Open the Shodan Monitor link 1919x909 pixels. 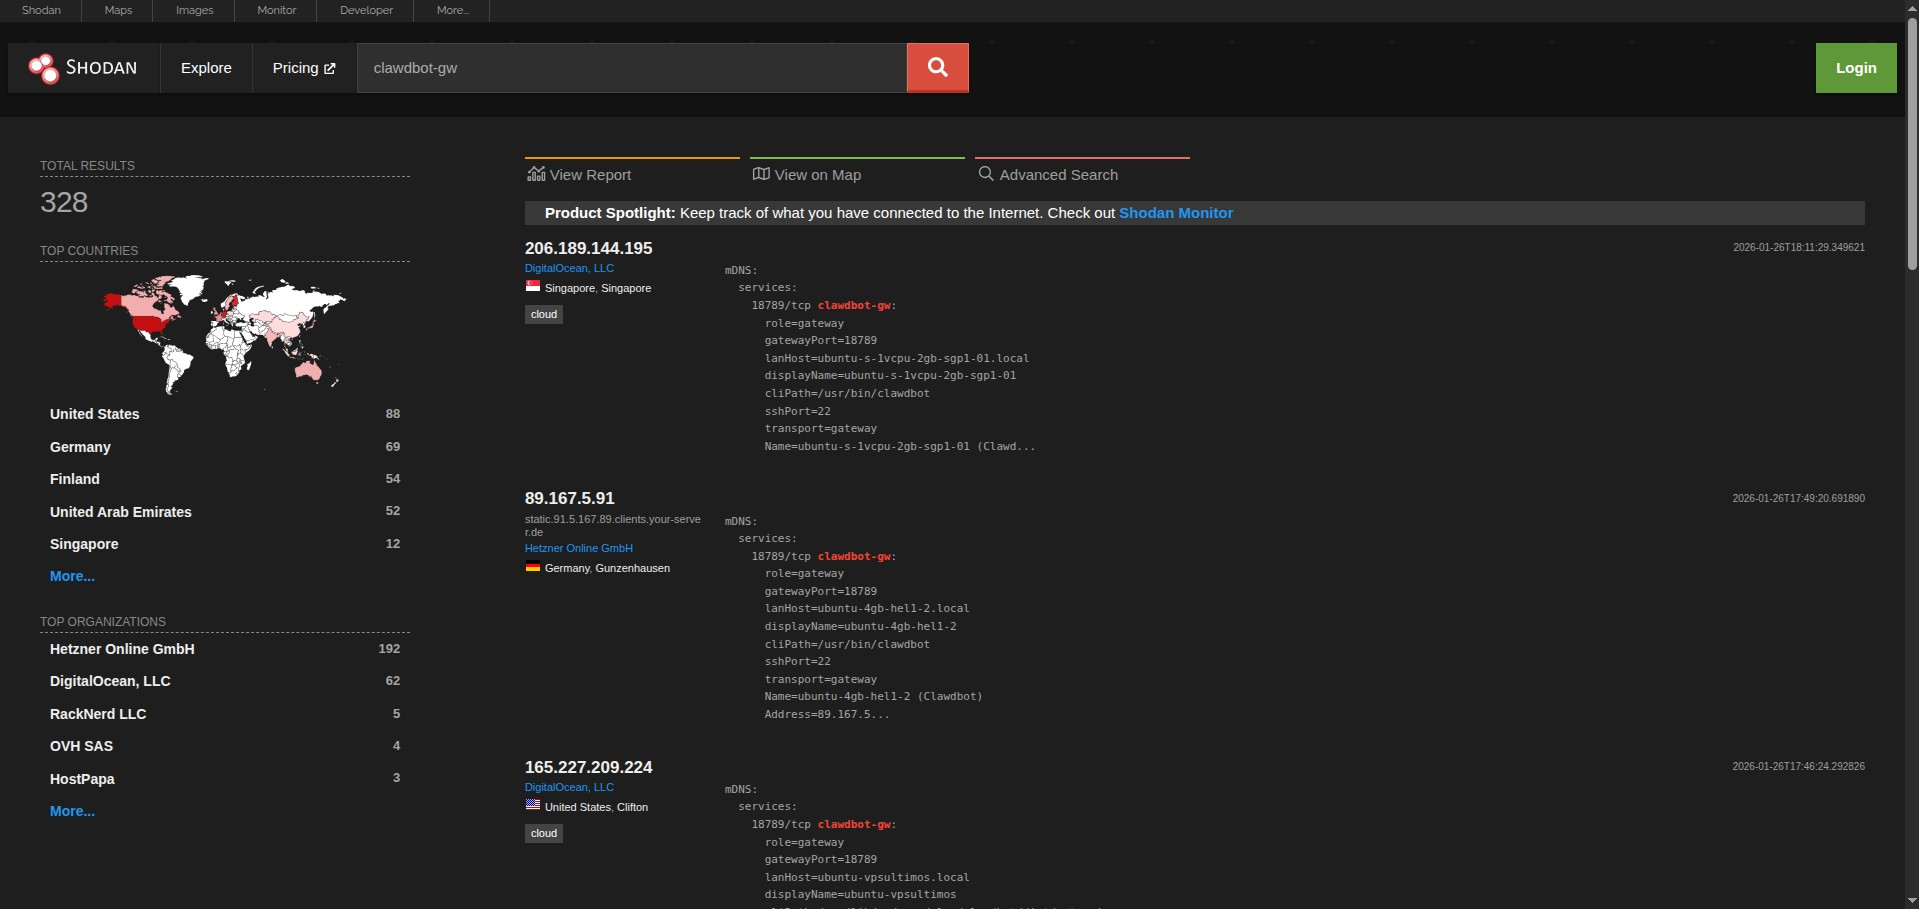point(1175,213)
